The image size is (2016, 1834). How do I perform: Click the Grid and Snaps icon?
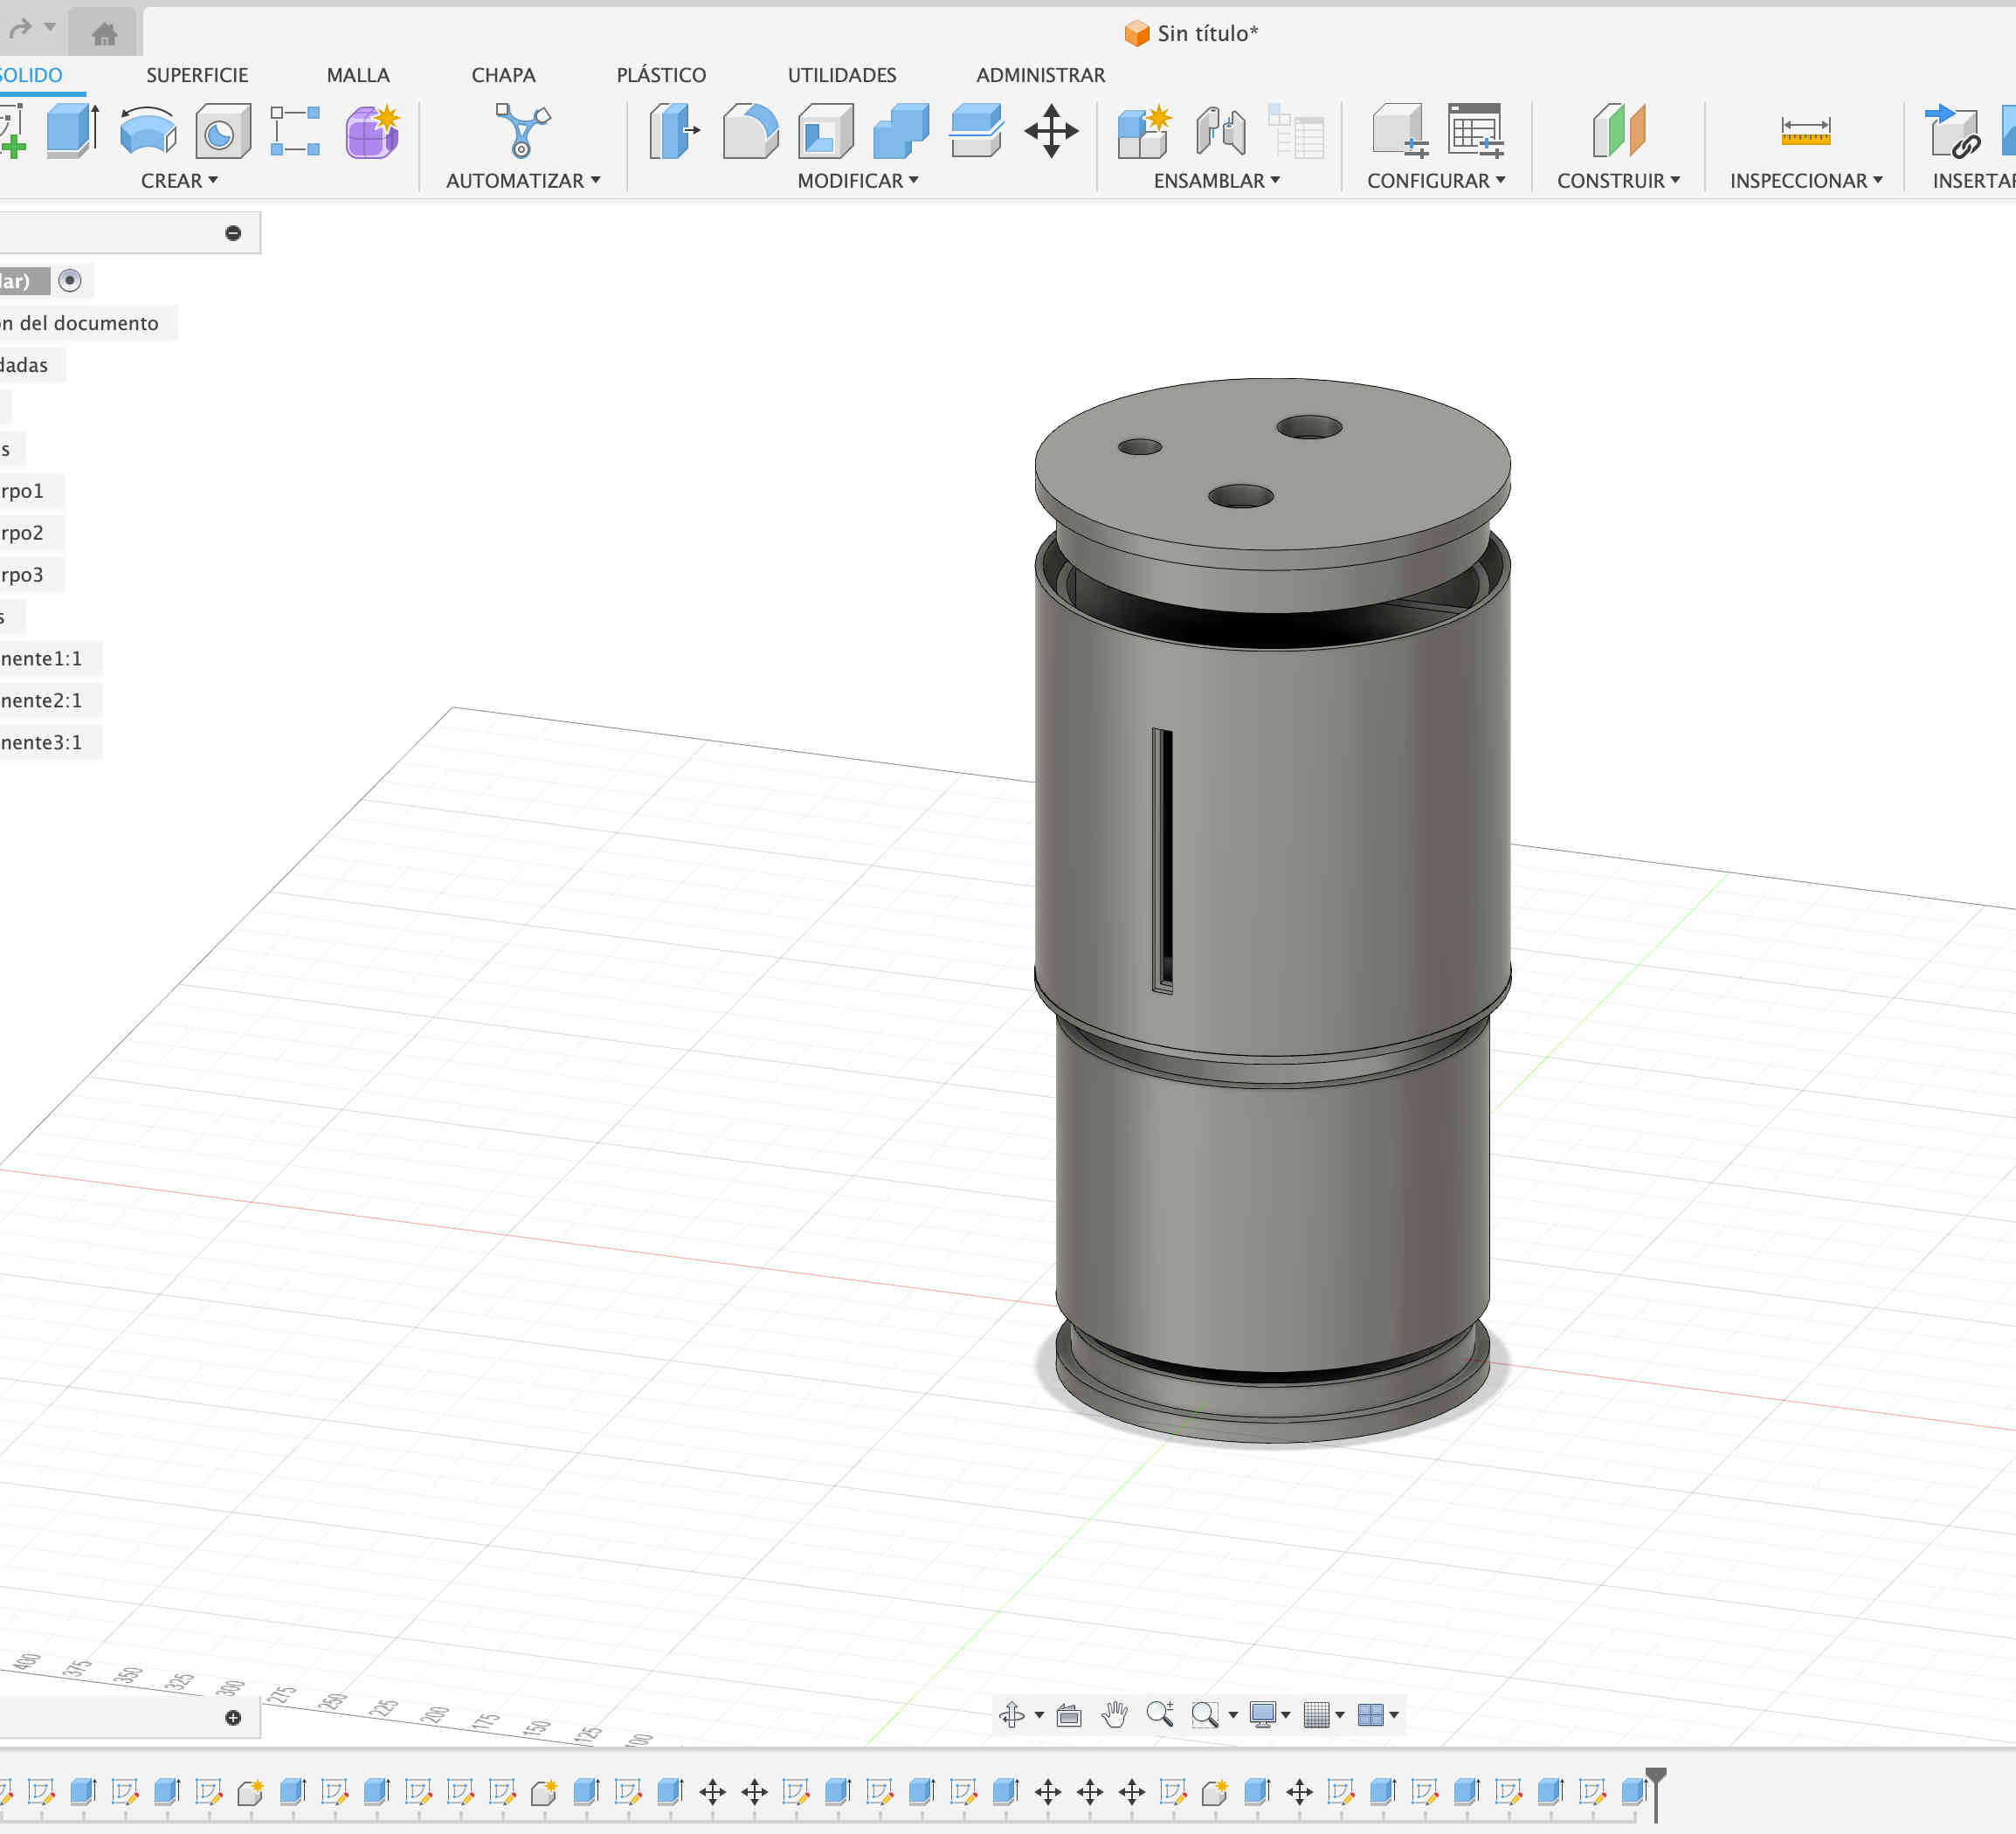[x=1316, y=1714]
